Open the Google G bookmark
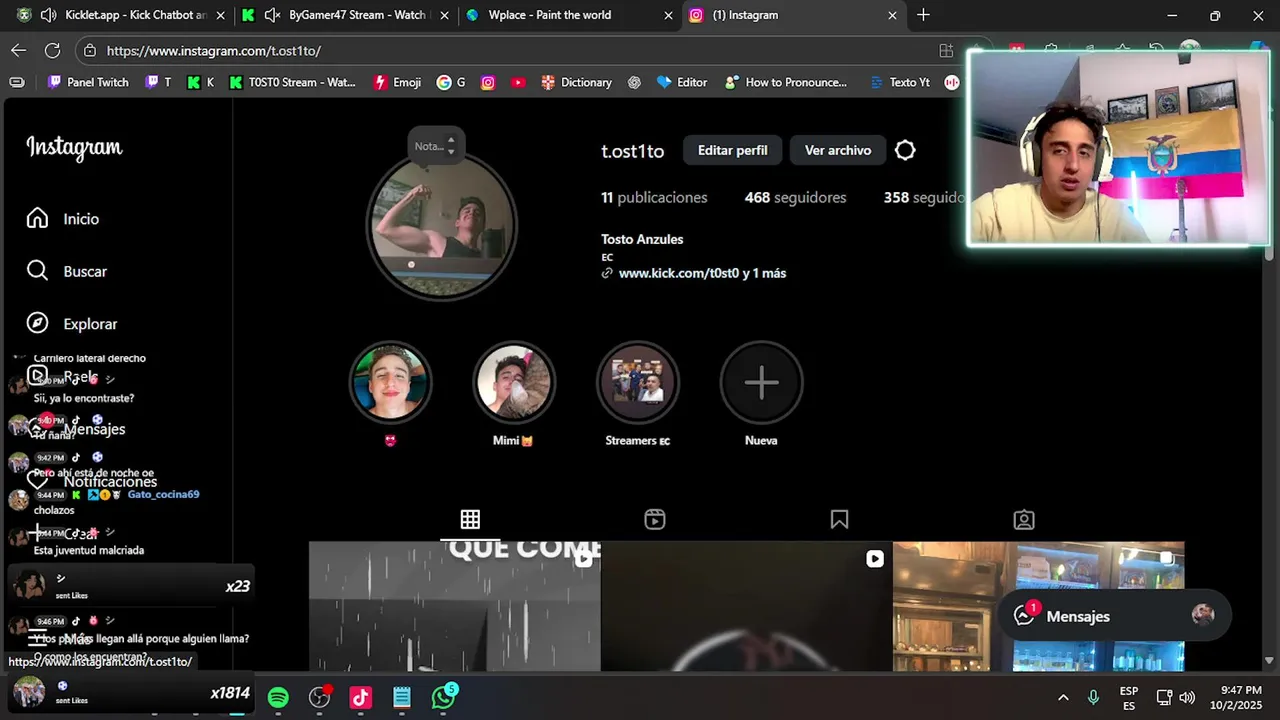 coord(451,83)
